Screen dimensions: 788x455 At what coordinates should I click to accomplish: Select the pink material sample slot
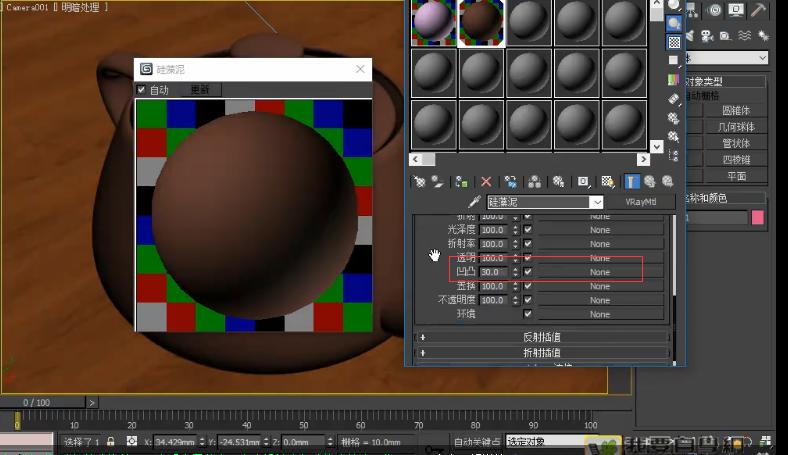pyautogui.click(x=432, y=22)
